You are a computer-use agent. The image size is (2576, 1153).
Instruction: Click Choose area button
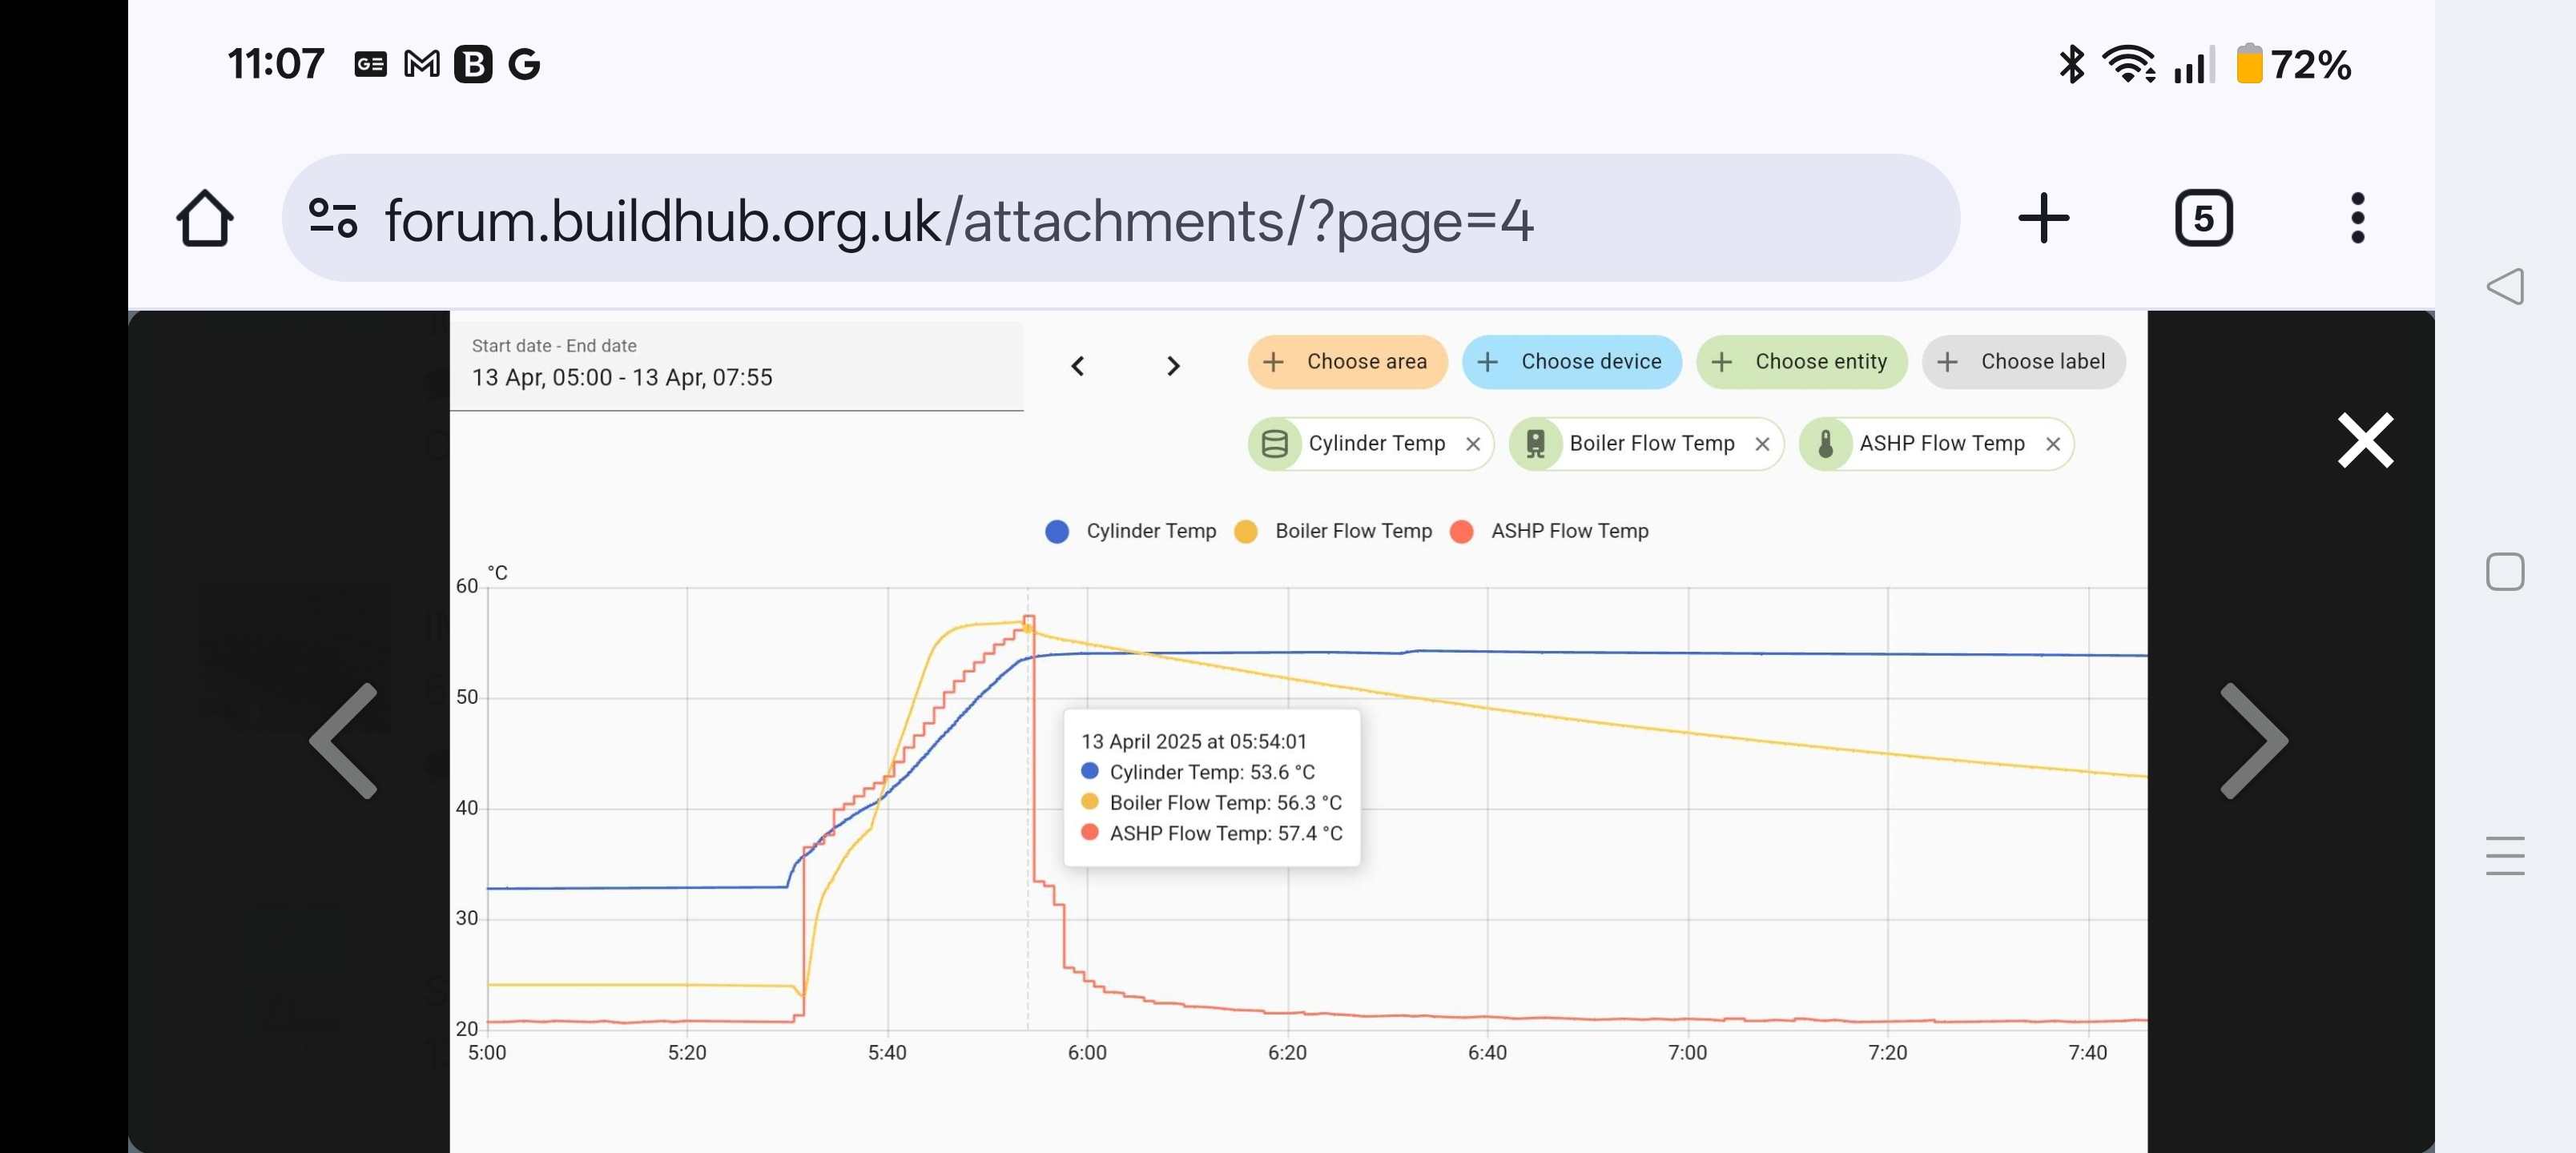point(1347,362)
